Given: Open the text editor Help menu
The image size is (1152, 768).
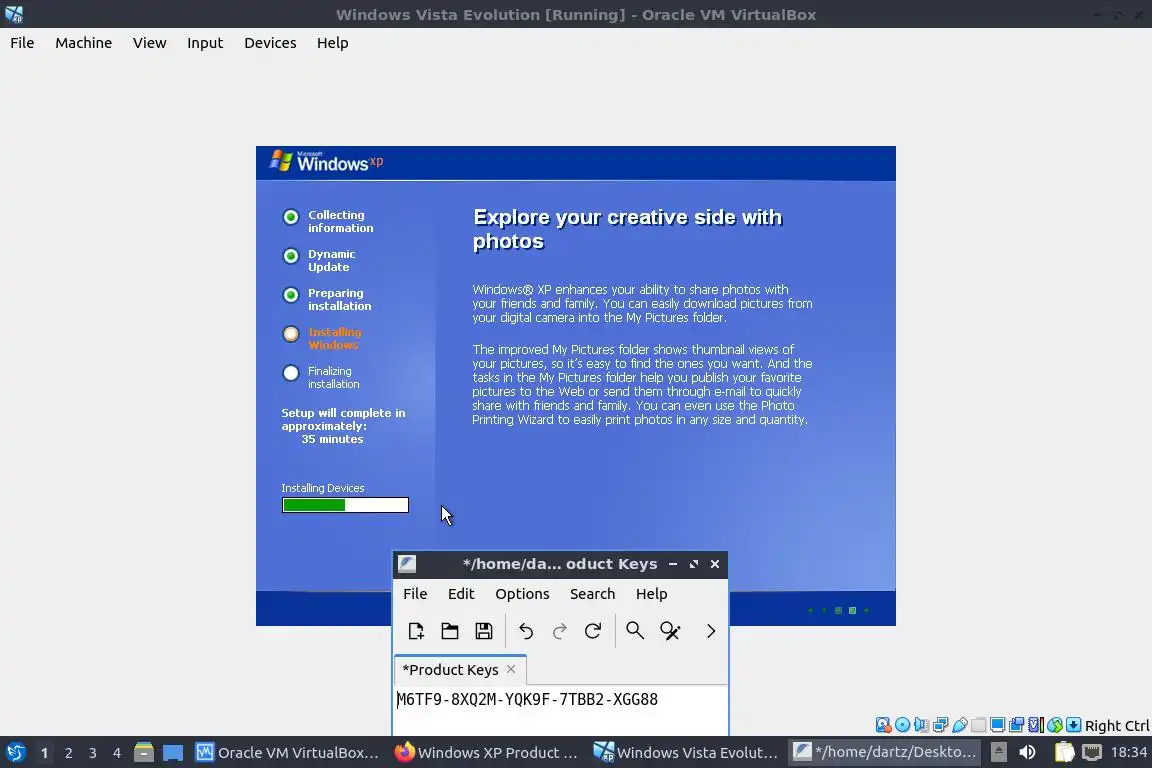Looking at the screenshot, I should (x=652, y=594).
